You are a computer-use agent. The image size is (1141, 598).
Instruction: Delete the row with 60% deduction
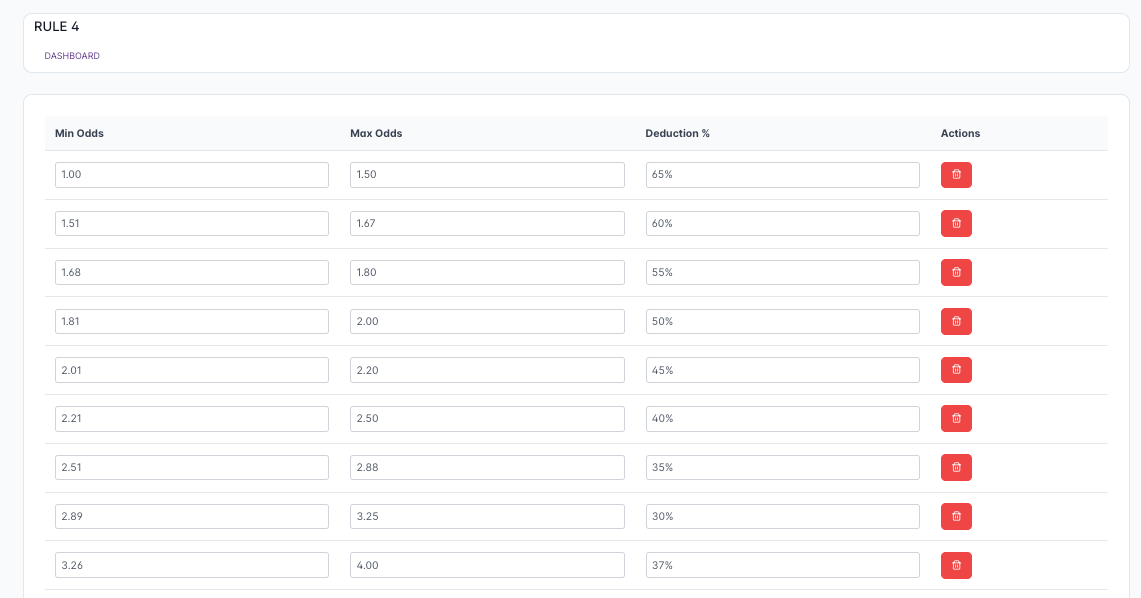(955, 224)
